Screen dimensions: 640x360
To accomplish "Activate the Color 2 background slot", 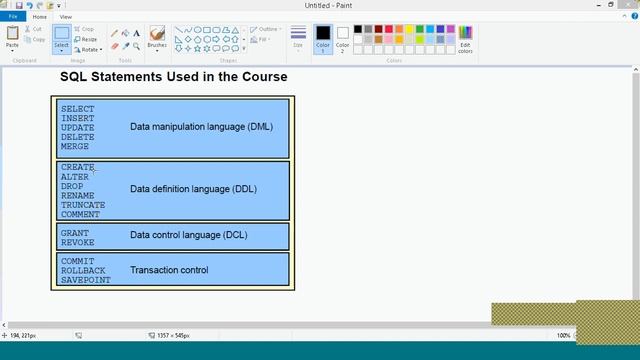I will click(342, 39).
